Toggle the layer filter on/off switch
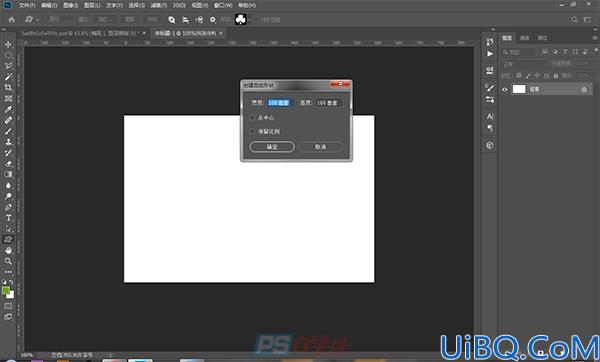The width and height of the screenshot is (600, 362). (596, 51)
